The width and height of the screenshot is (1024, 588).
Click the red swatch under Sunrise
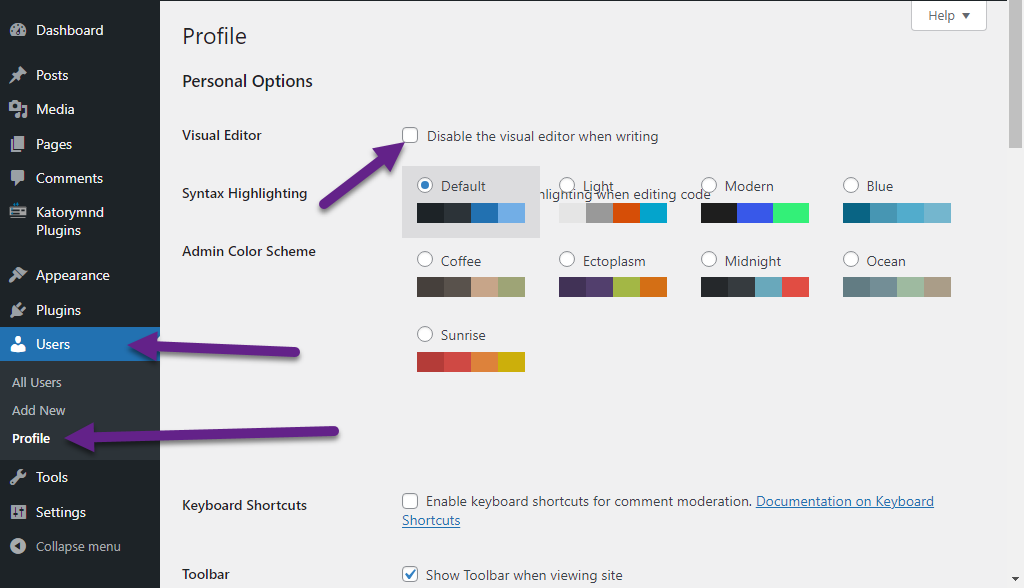click(x=430, y=361)
